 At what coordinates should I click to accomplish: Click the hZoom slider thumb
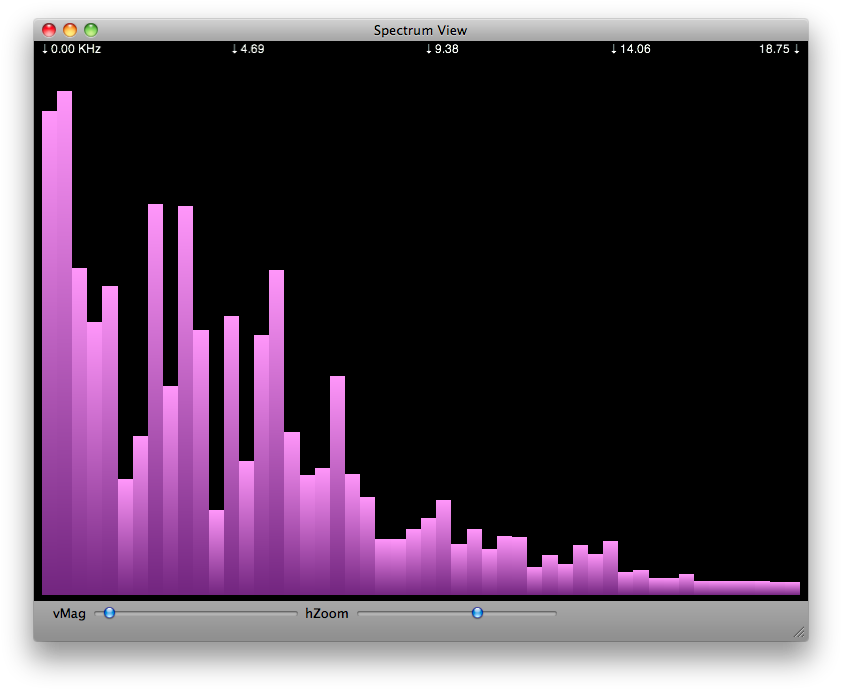[x=477, y=613]
